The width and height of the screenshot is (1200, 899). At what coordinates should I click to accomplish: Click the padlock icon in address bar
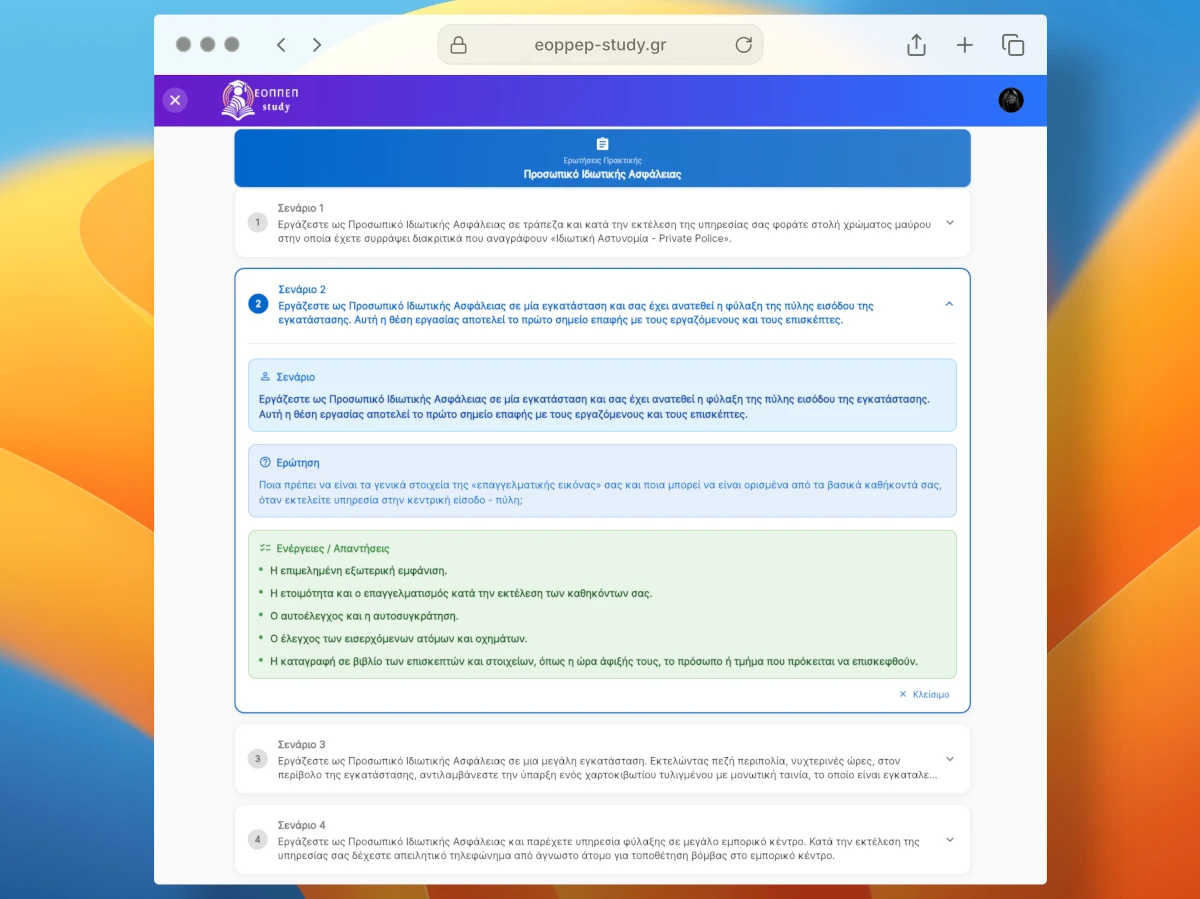[x=459, y=45]
